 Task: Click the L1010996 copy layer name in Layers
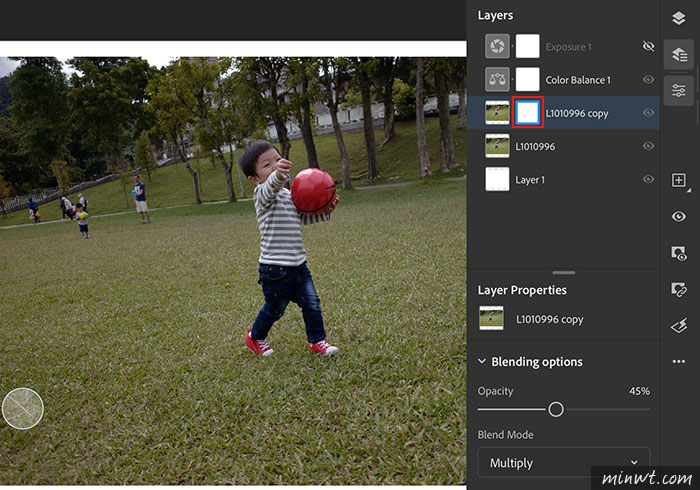(577, 114)
